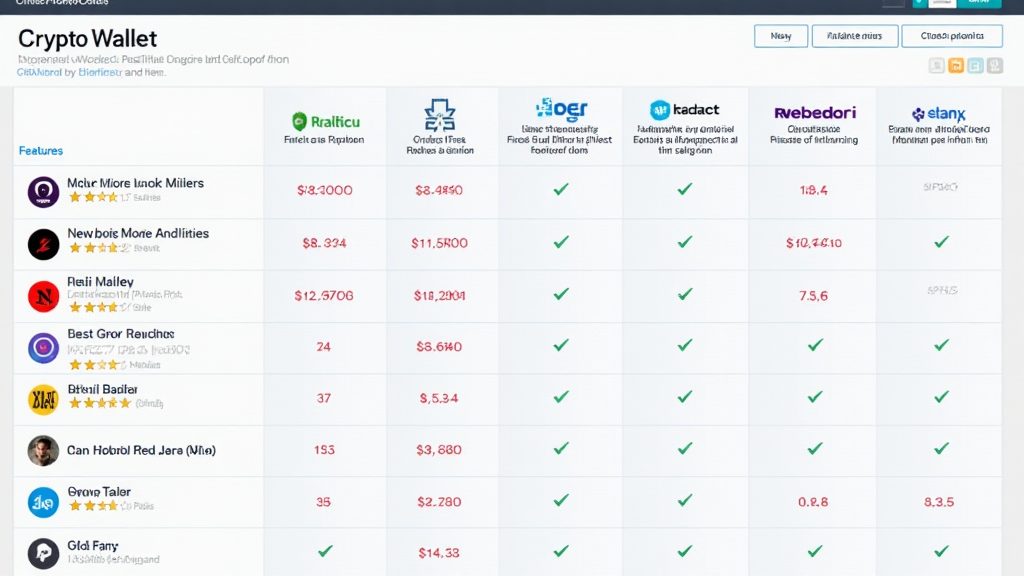
Task: Click the $12,6706 value cell
Action: click(324, 296)
